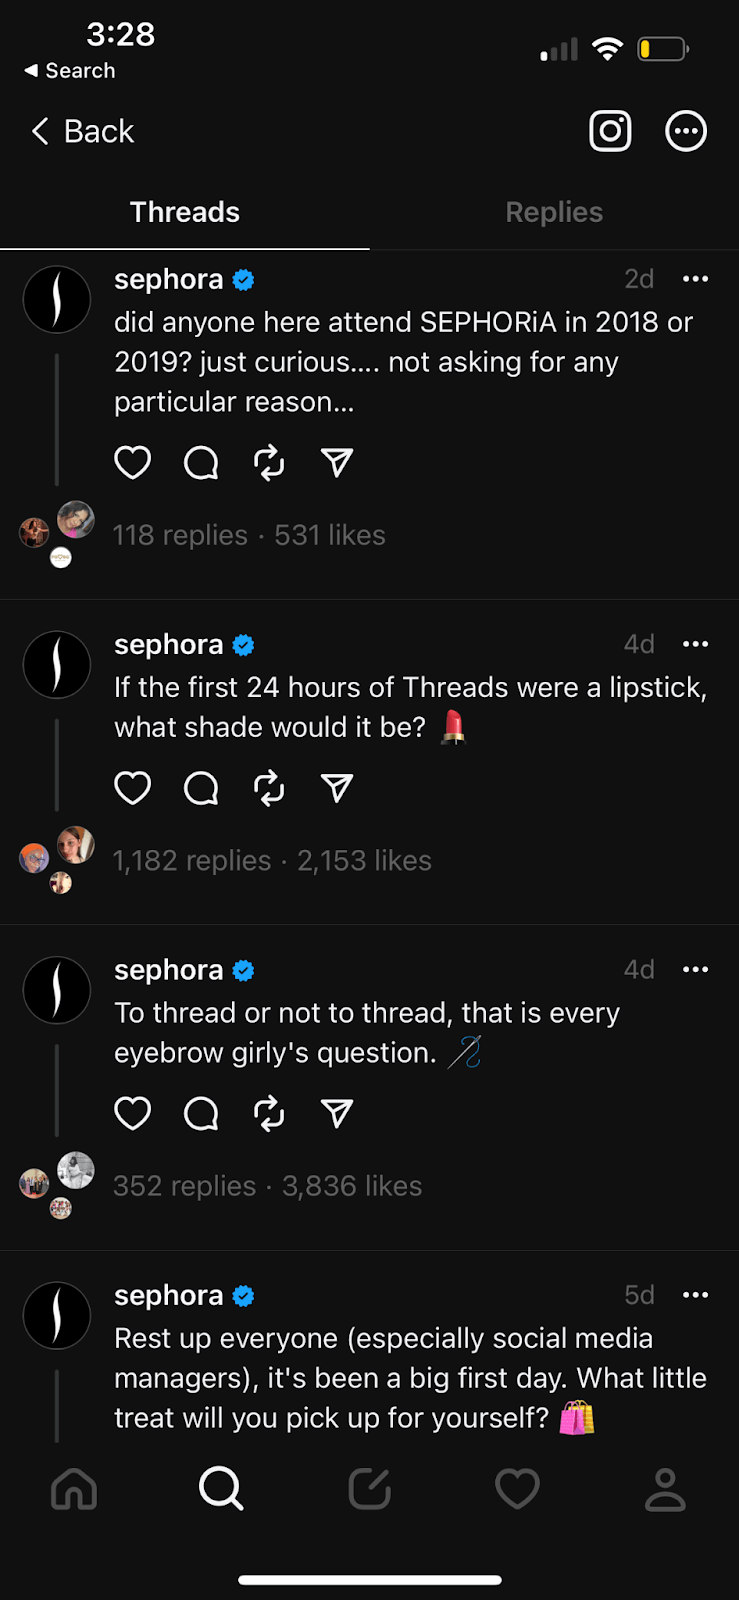The image size is (739, 1600).
Task: Open Sephora's Instagram profile icon
Action: pyautogui.click(x=610, y=131)
